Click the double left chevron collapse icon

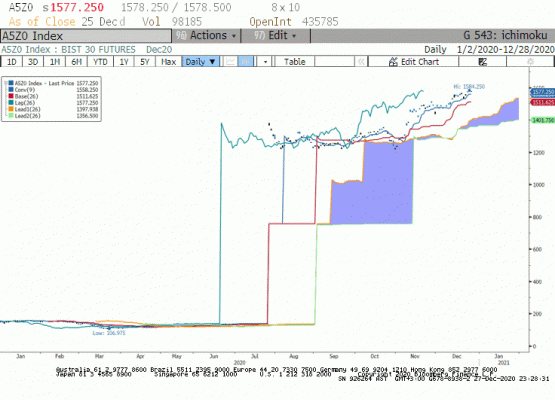[361, 62]
